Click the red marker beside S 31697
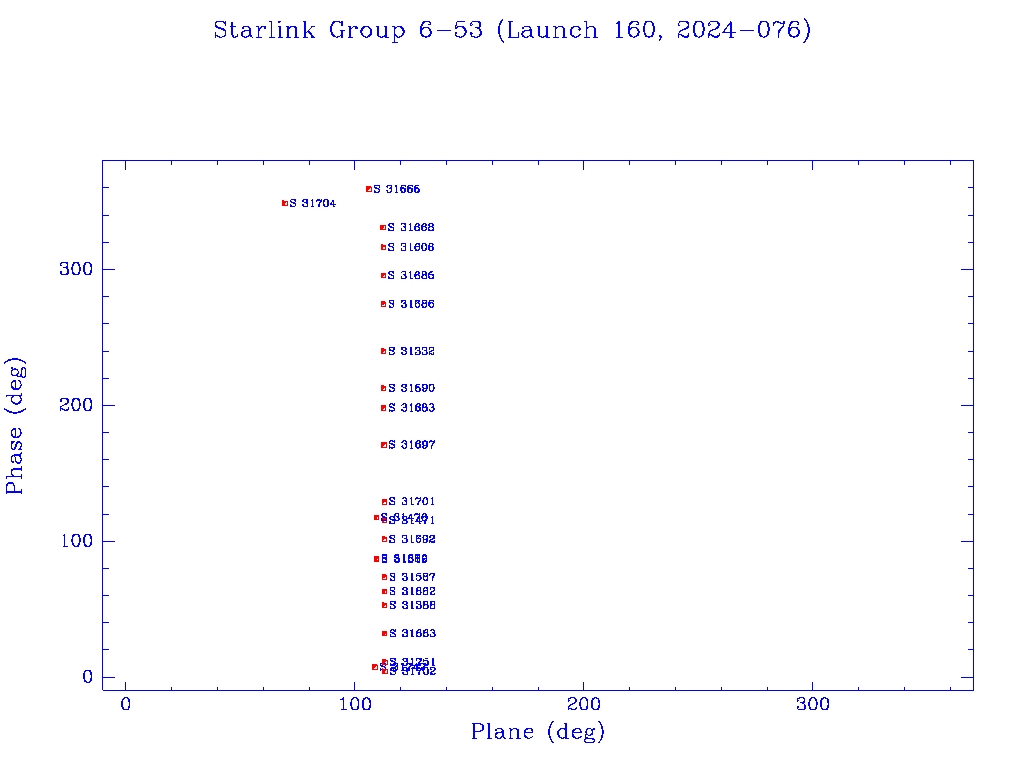The image size is (1024, 768). click(x=383, y=445)
